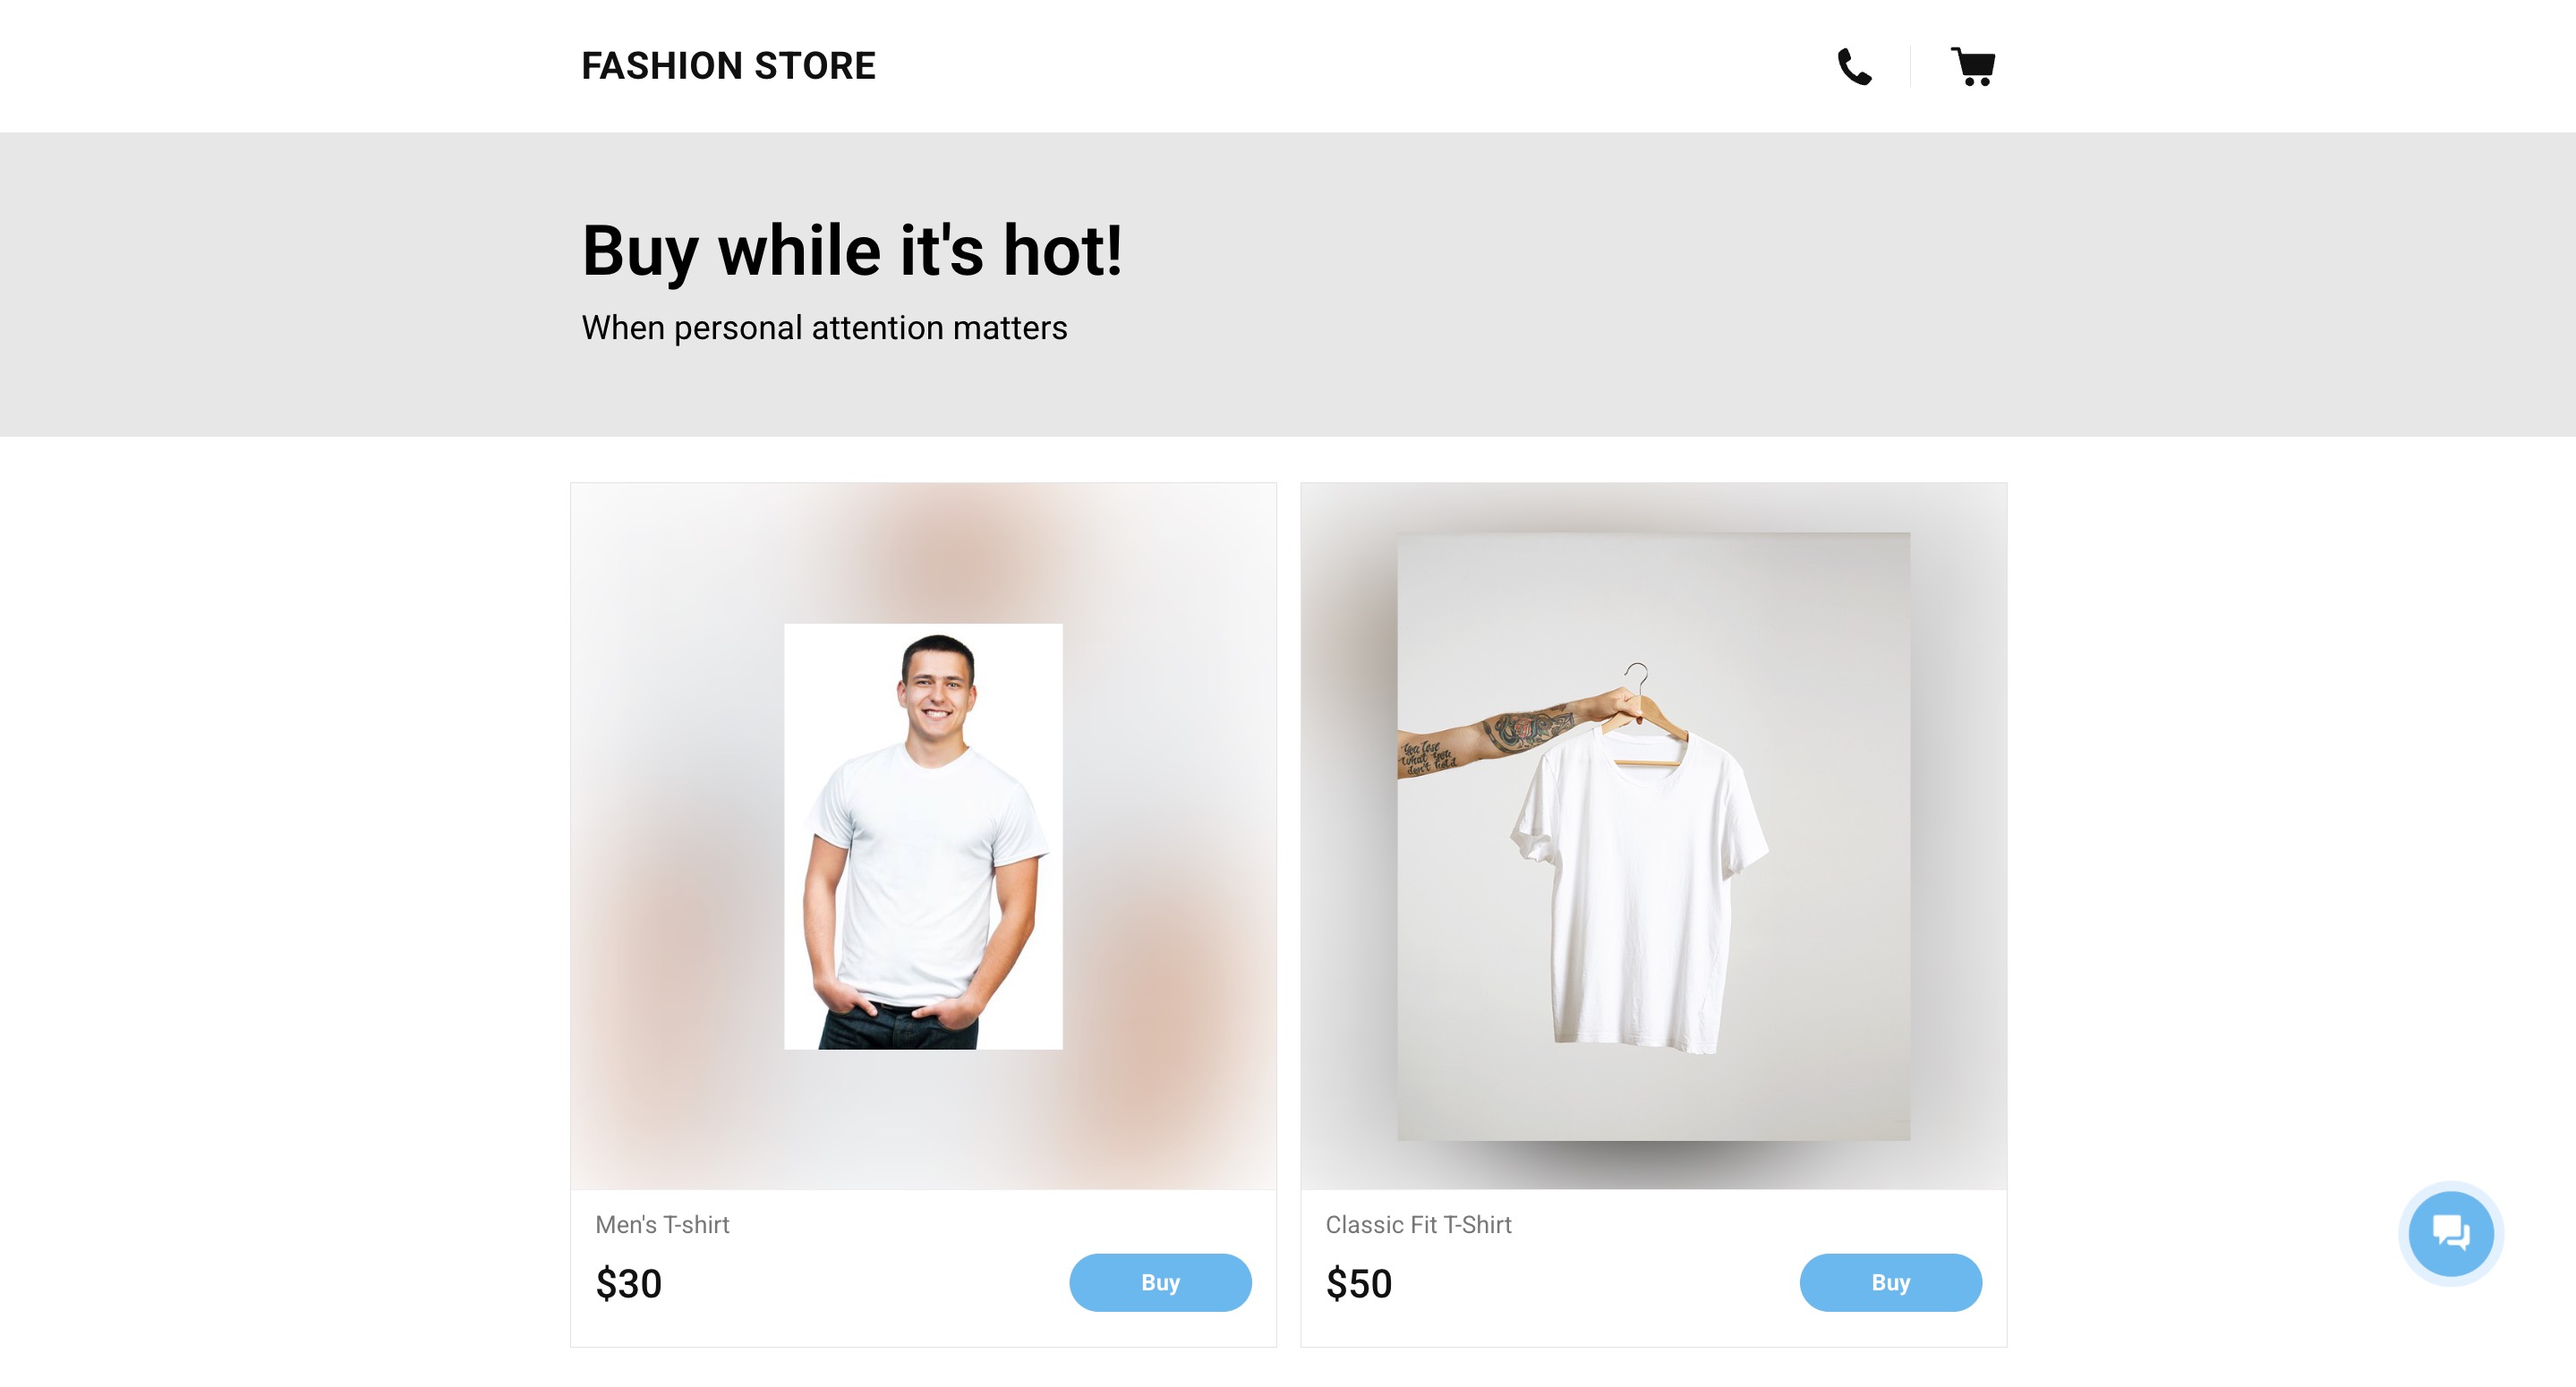Open the live chat bubble widget
Screen dimensions: 2576x1387
[x=2450, y=1233]
